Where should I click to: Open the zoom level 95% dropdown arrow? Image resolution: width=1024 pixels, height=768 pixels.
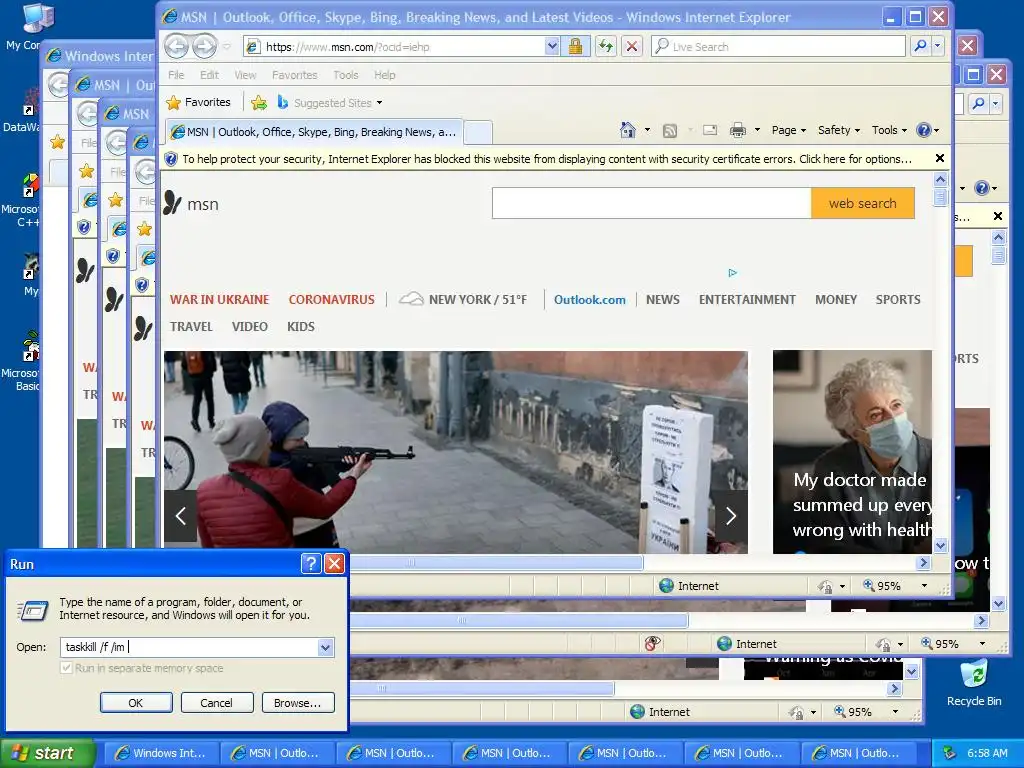923,586
